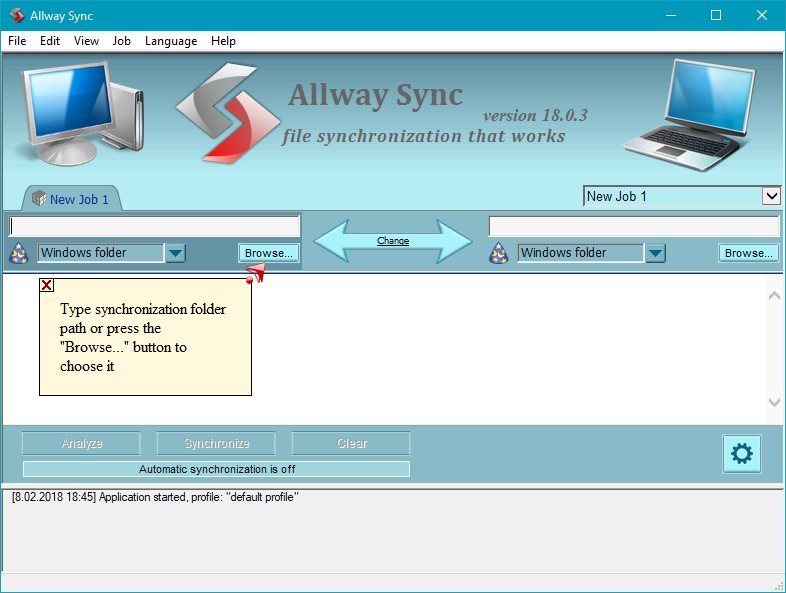Click the Automatic synchronization is off bar
Image resolution: width=786 pixels, height=593 pixels.
(217, 469)
